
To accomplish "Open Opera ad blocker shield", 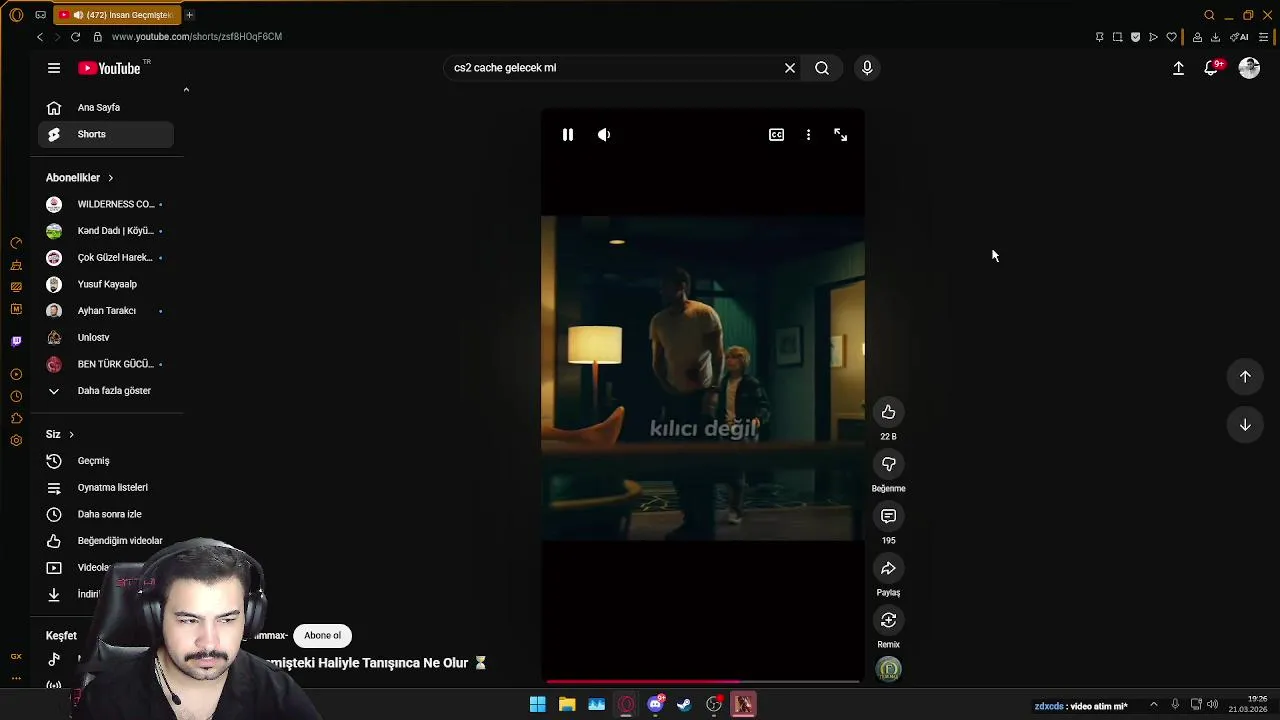I will coord(1135,37).
